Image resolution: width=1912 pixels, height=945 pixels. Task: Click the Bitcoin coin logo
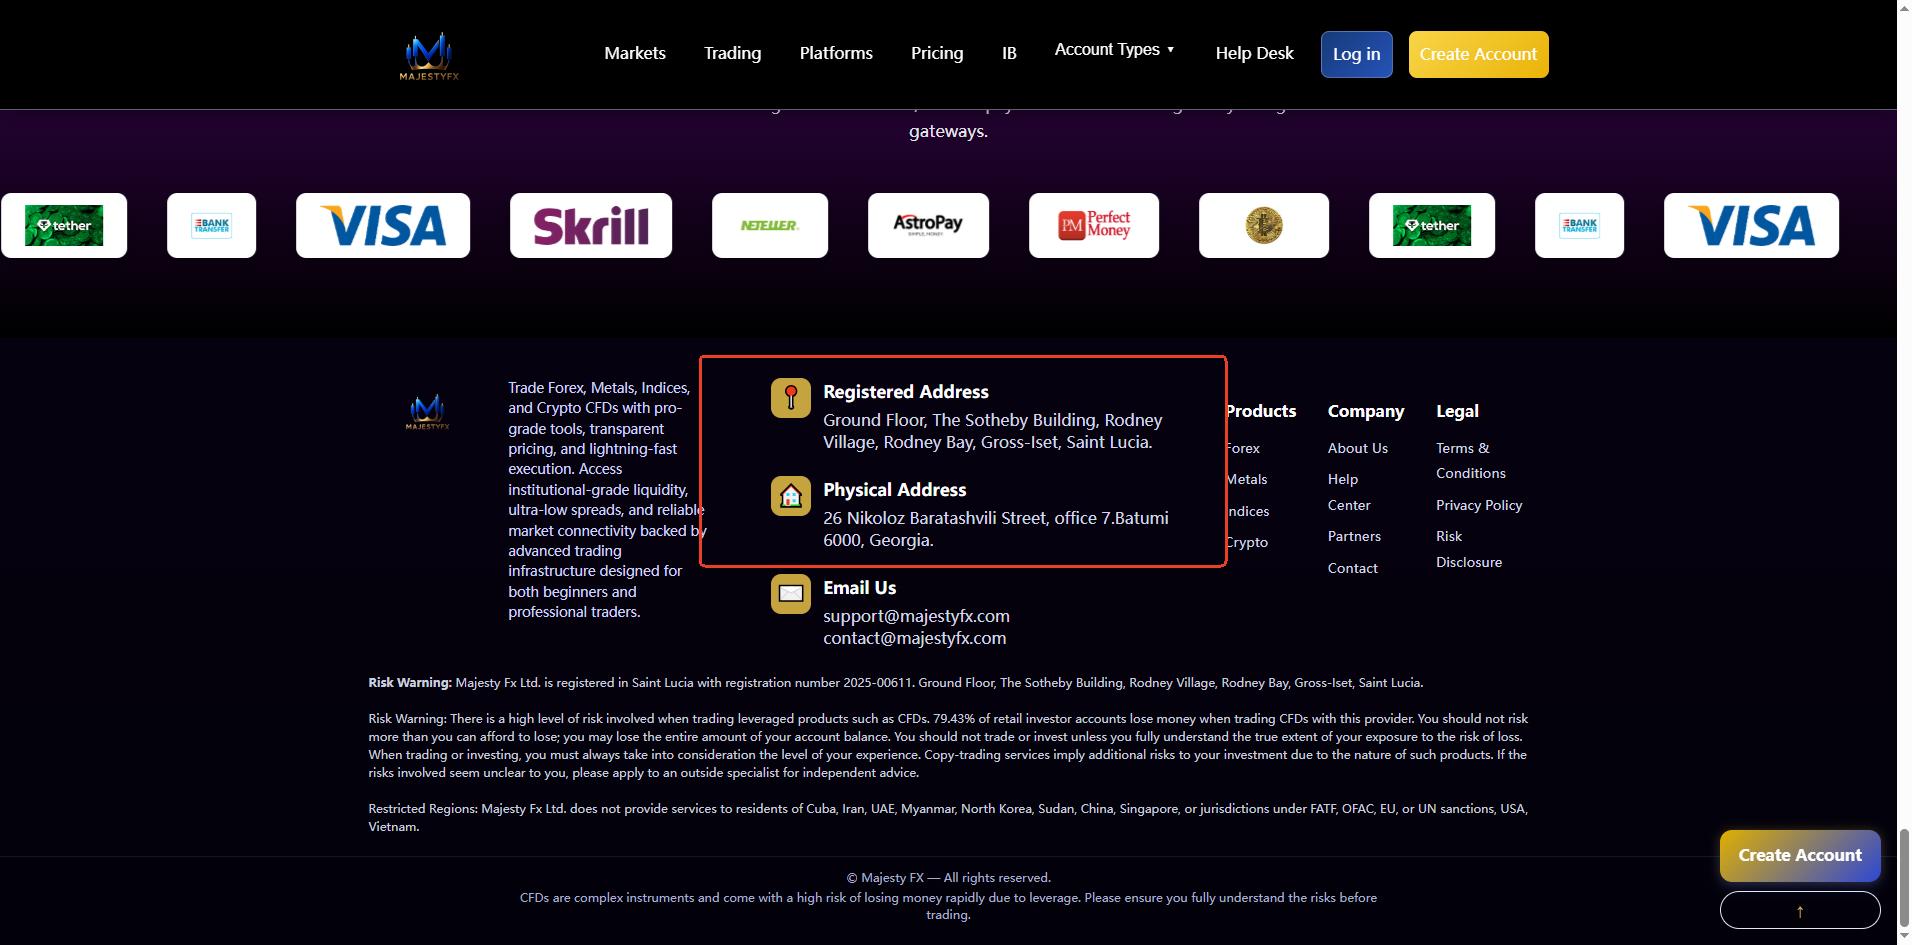click(x=1264, y=225)
